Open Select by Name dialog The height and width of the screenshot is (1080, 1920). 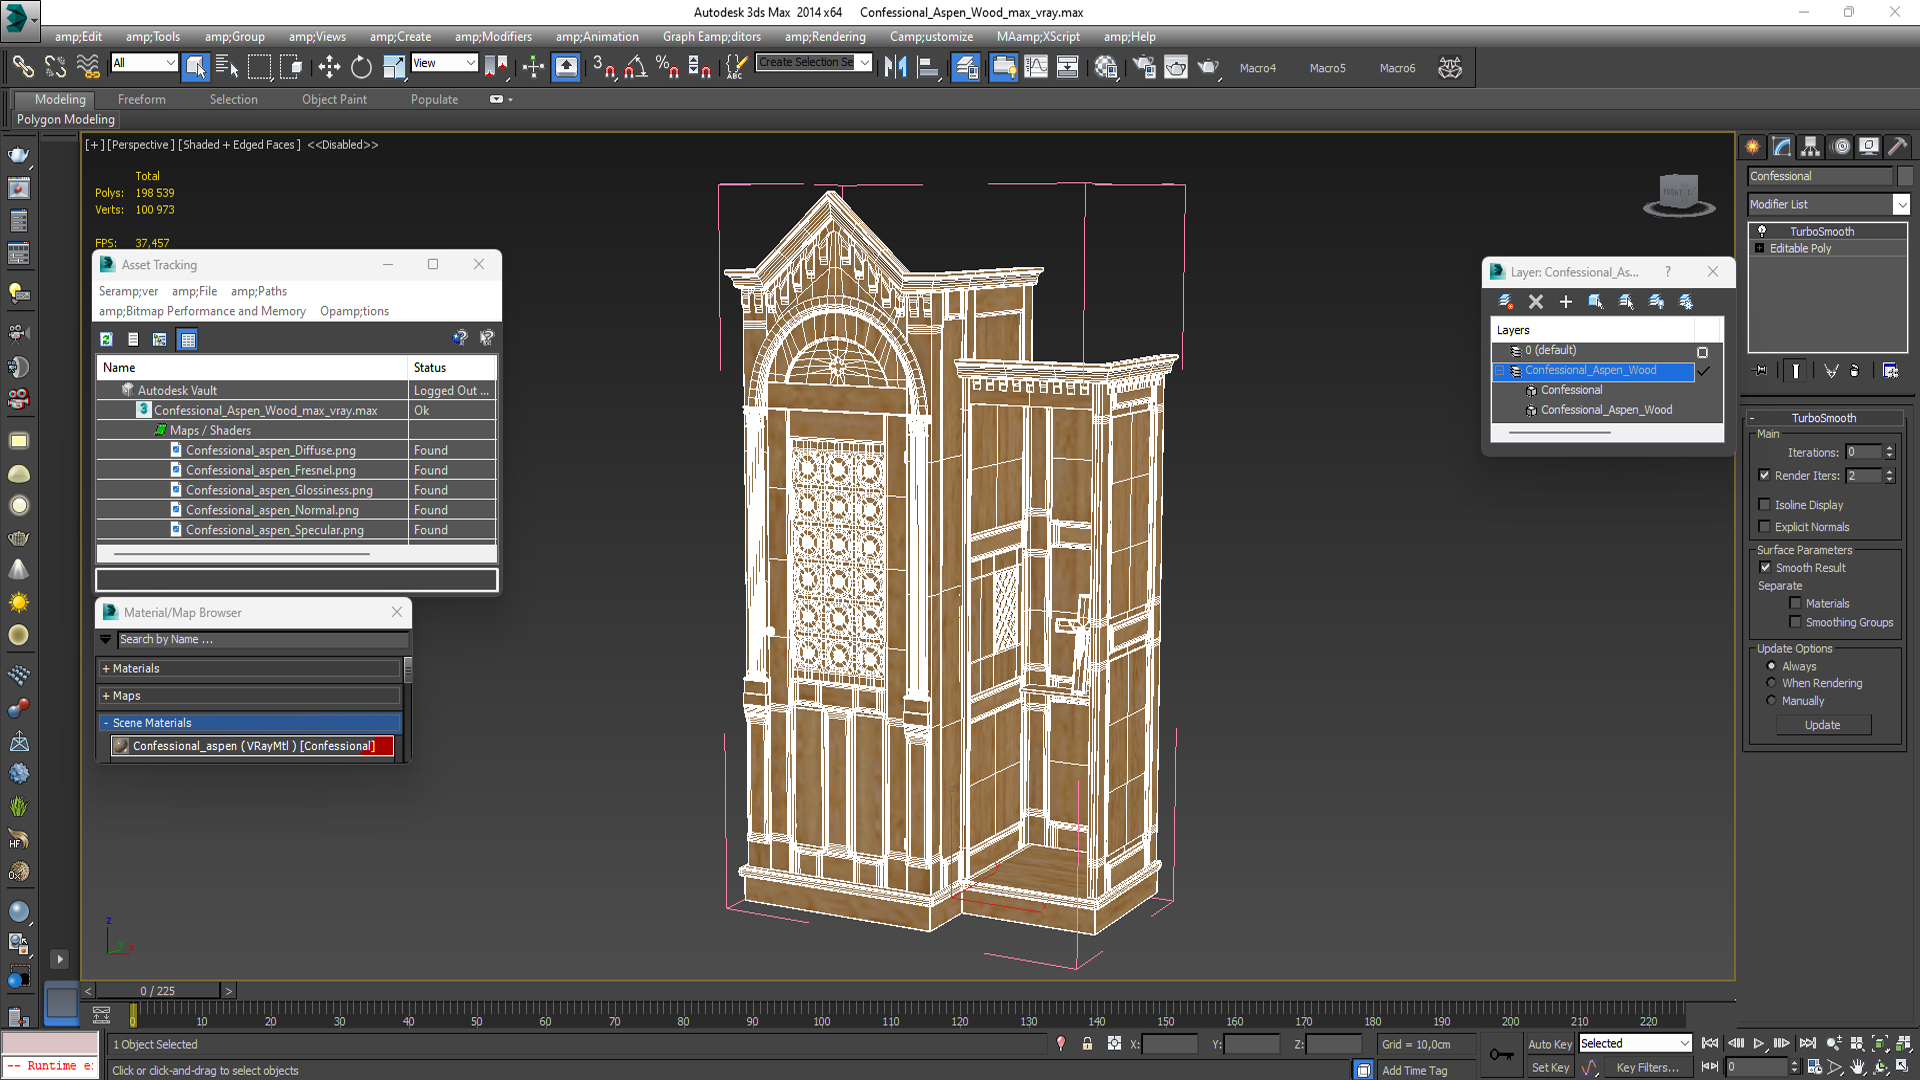click(x=227, y=67)
